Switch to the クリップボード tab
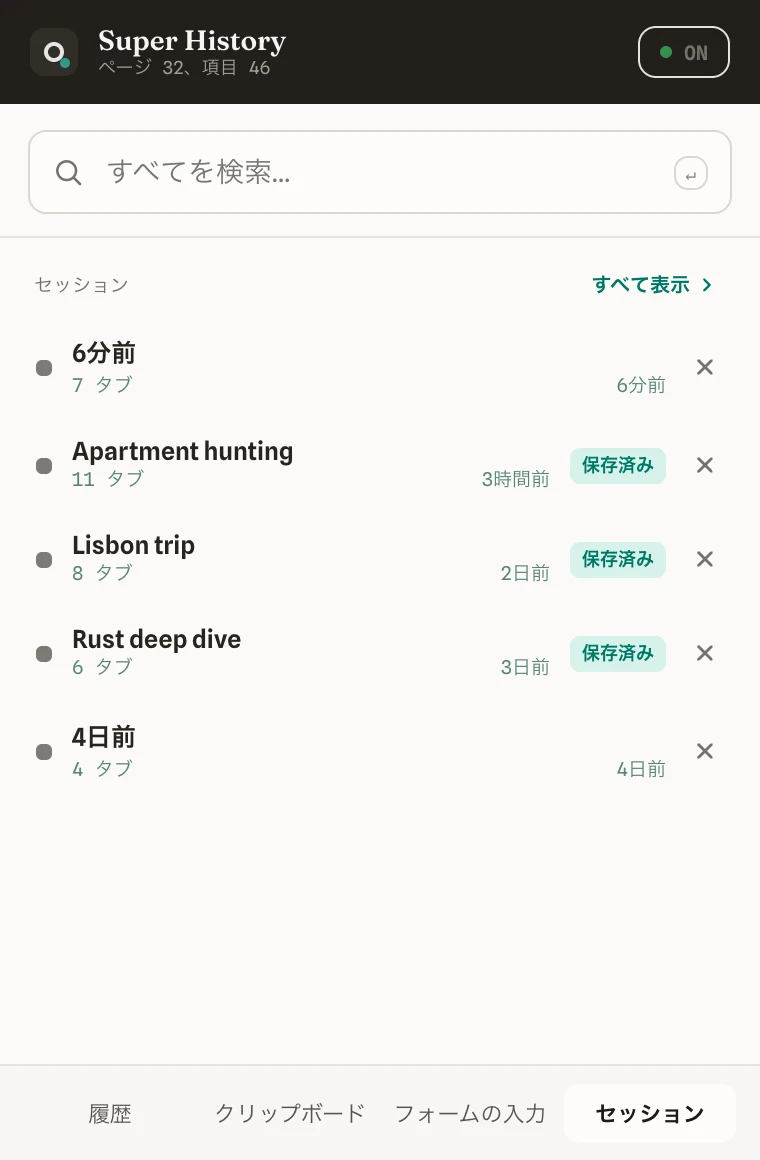This screenshot has width=760, height=1160. (290, 1113)
